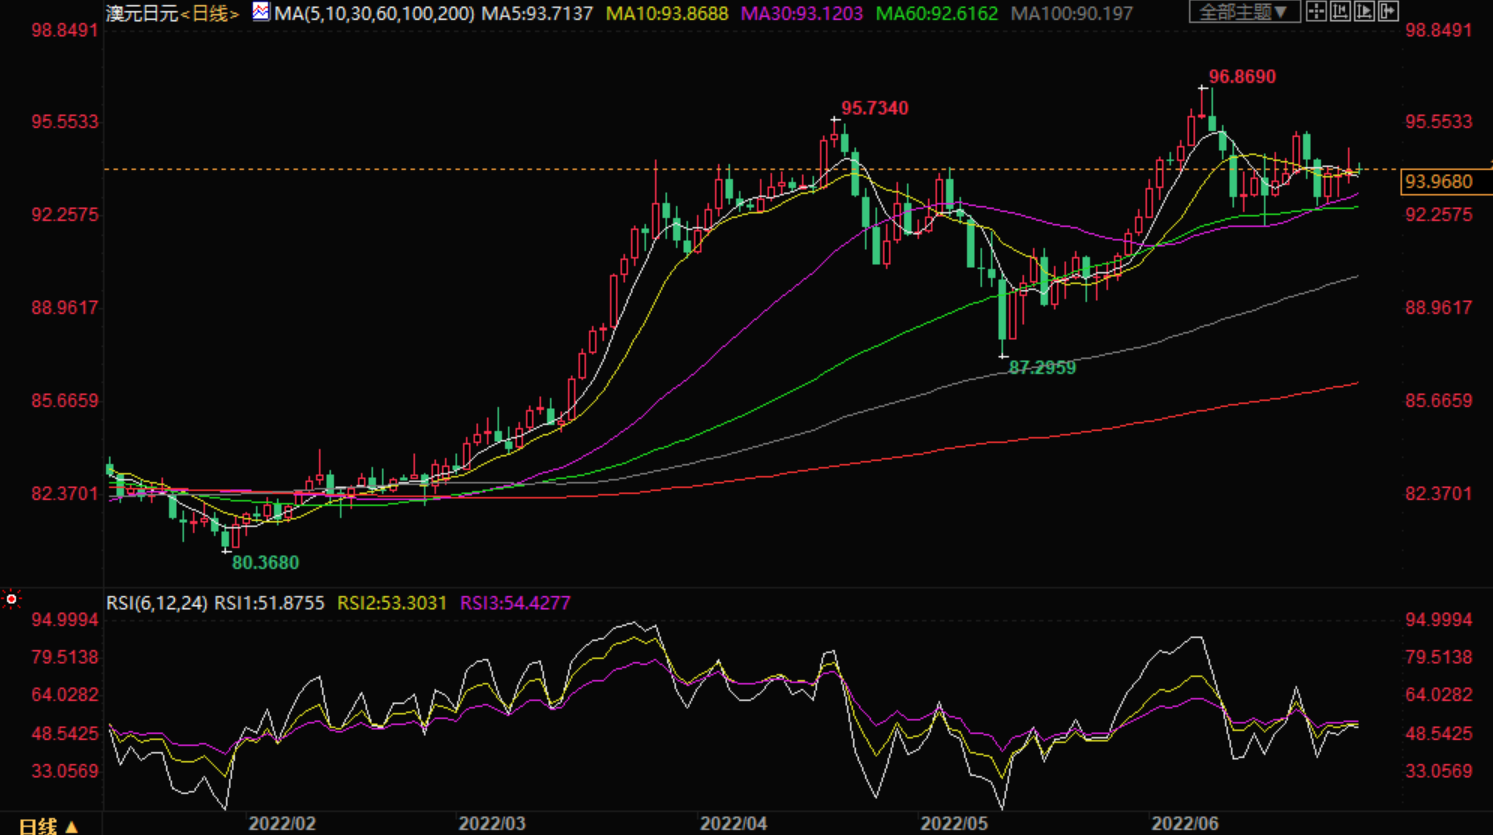
Task: Click the 94.9994 RSI left axis label
Action: tap(65, 620)
